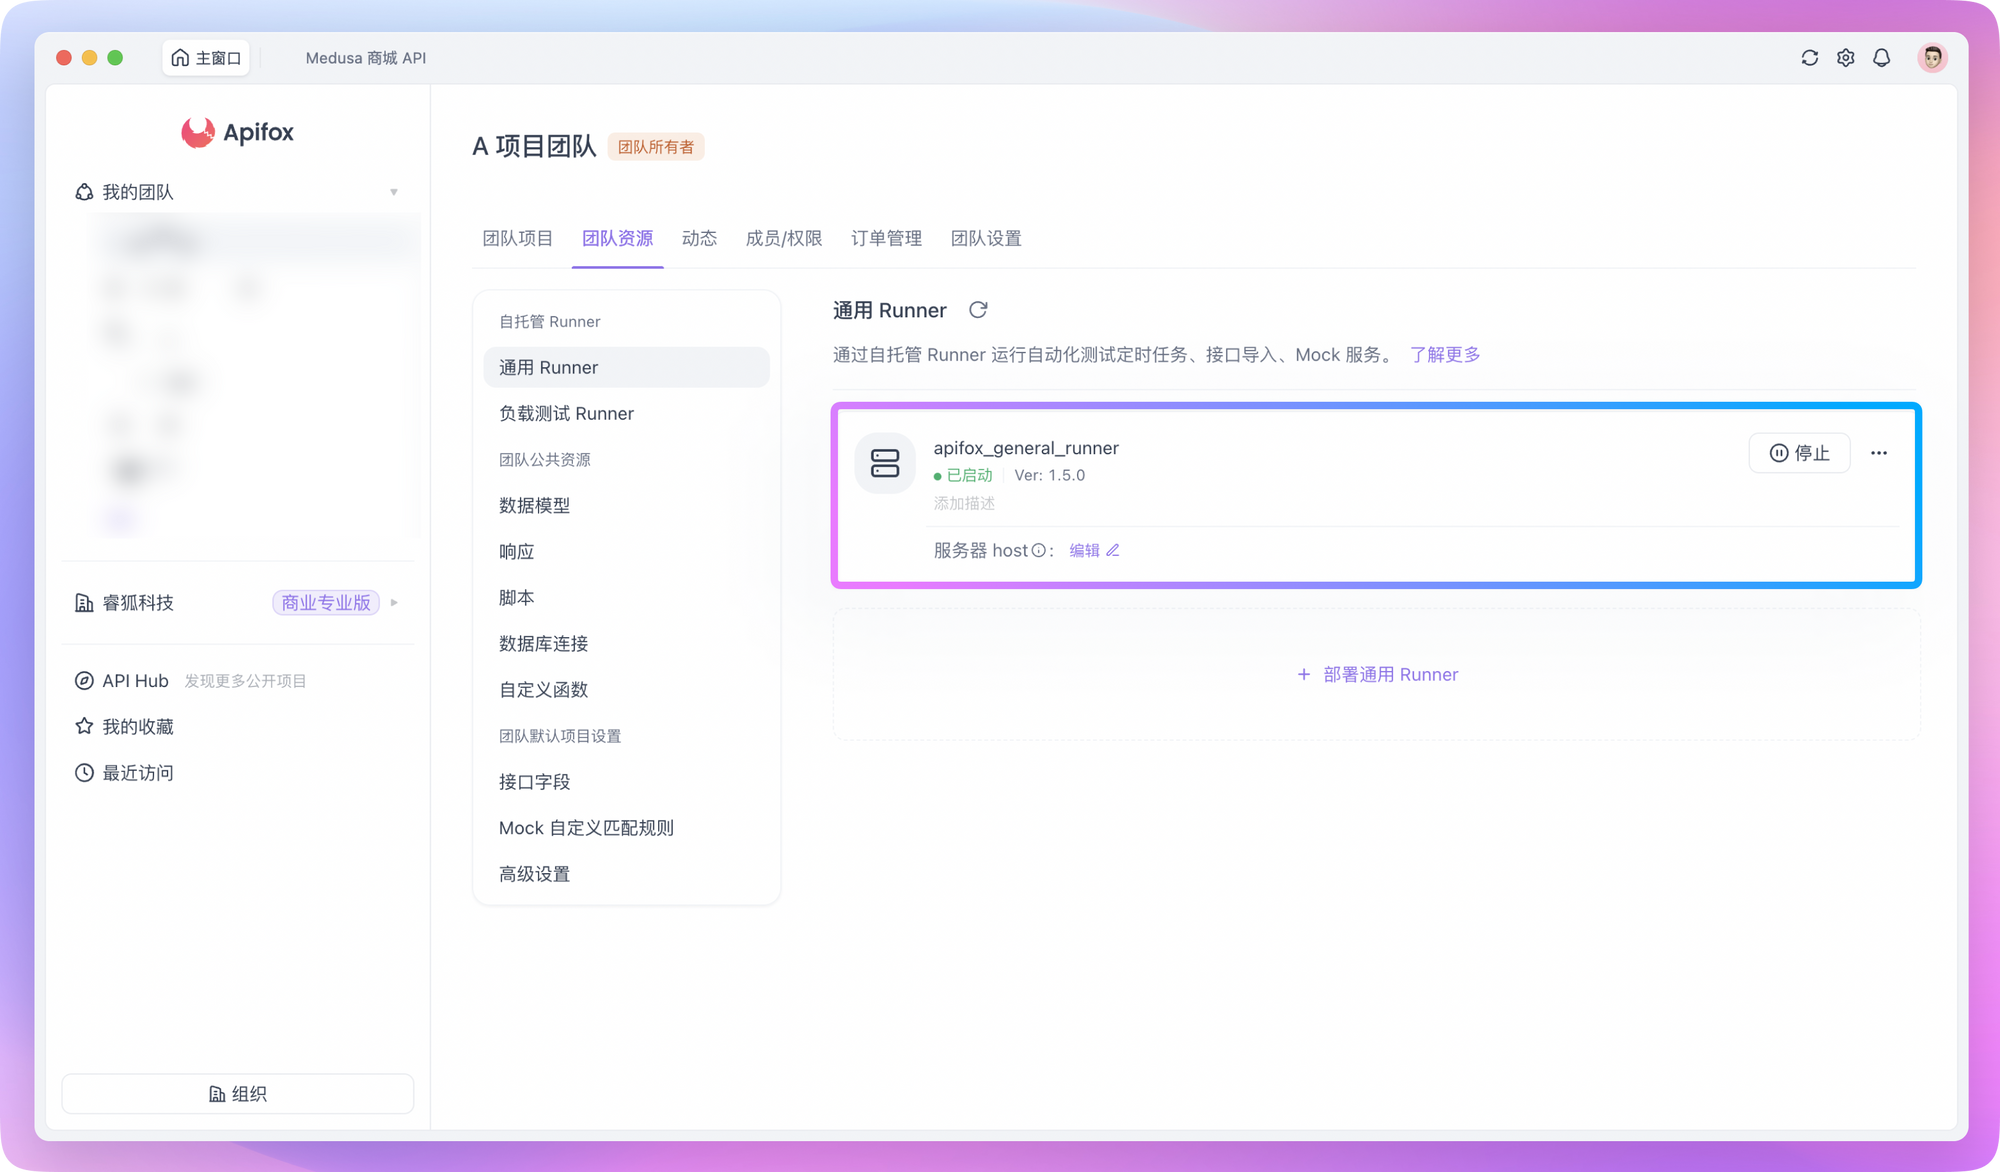Open the 动态 tab
The image size is (2000, 1172).
pyautogui.click(x=700, y=238)
